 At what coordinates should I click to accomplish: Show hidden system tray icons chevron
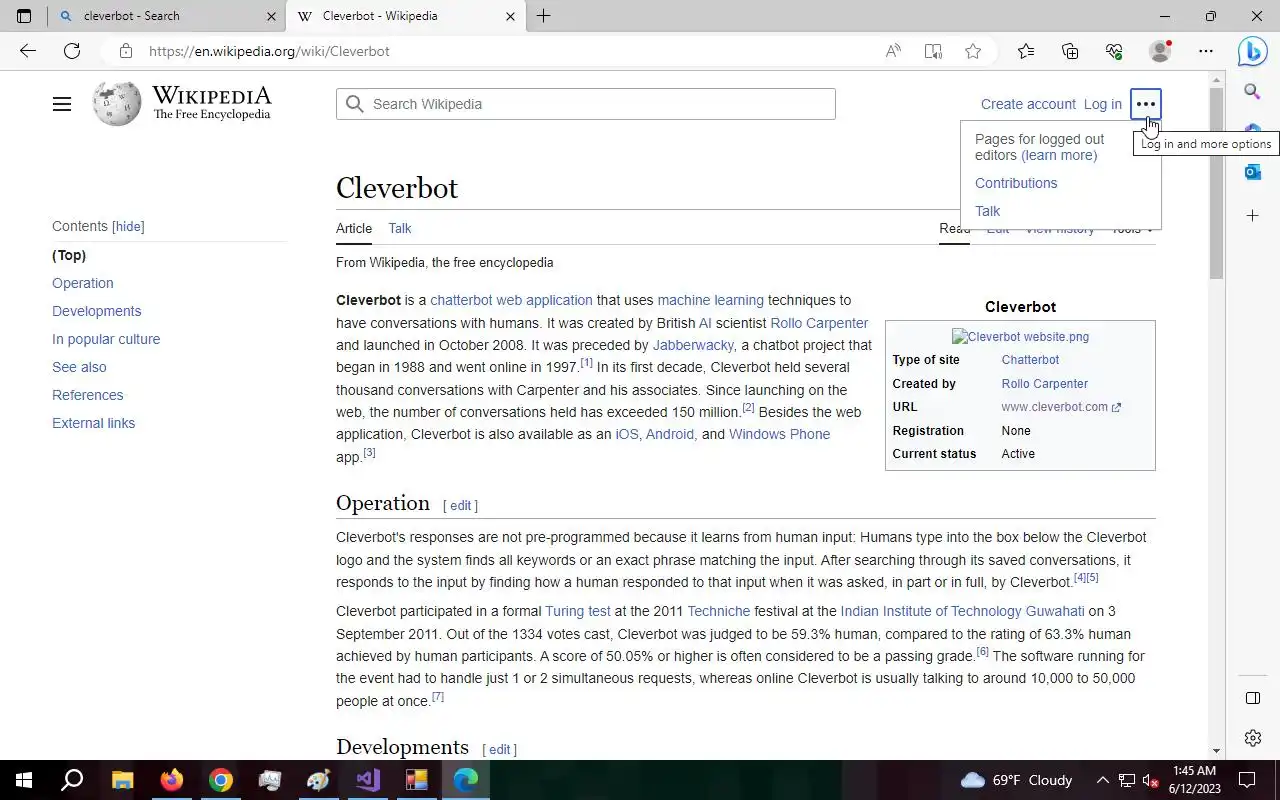point(1102,780)
